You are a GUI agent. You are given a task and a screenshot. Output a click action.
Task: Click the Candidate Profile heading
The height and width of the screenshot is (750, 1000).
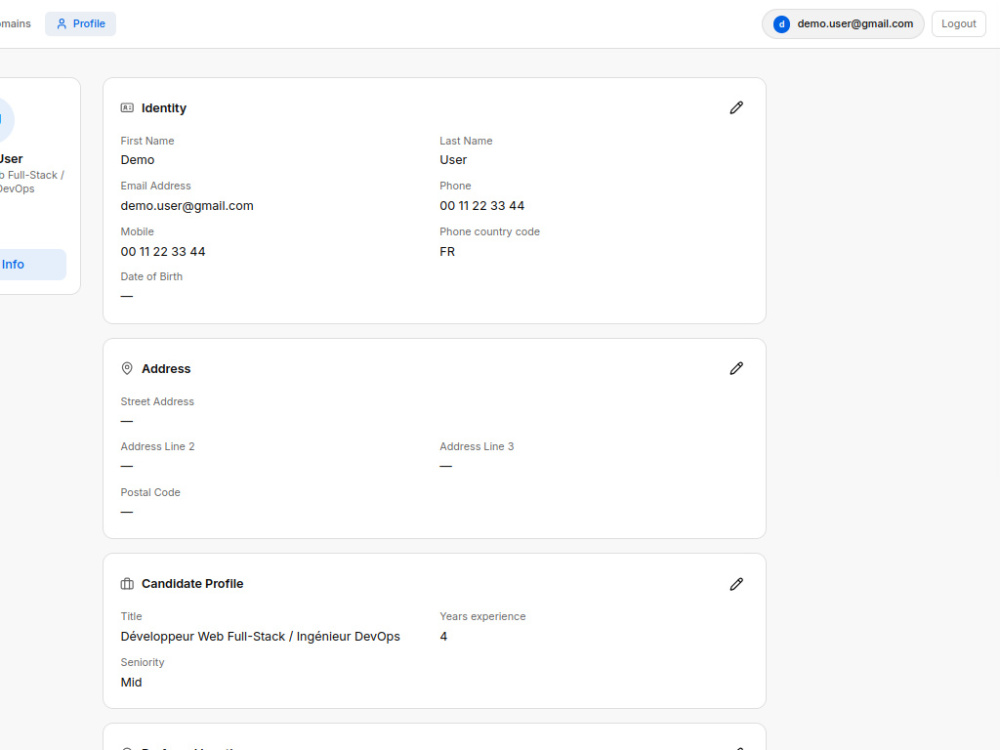(x=192, y=584)
